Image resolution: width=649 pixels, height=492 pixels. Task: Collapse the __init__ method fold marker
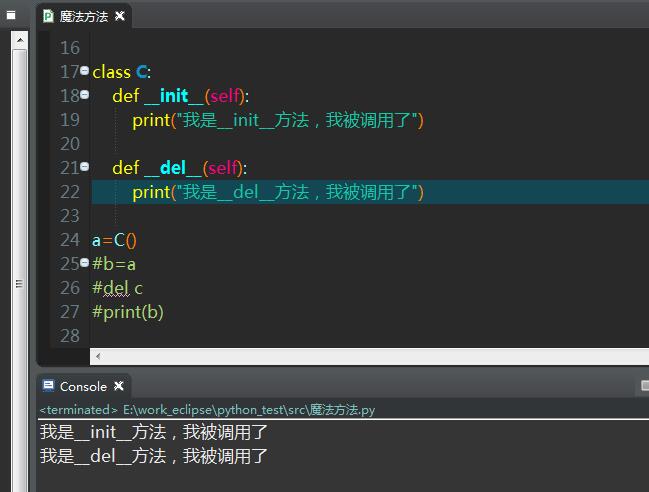84,95
